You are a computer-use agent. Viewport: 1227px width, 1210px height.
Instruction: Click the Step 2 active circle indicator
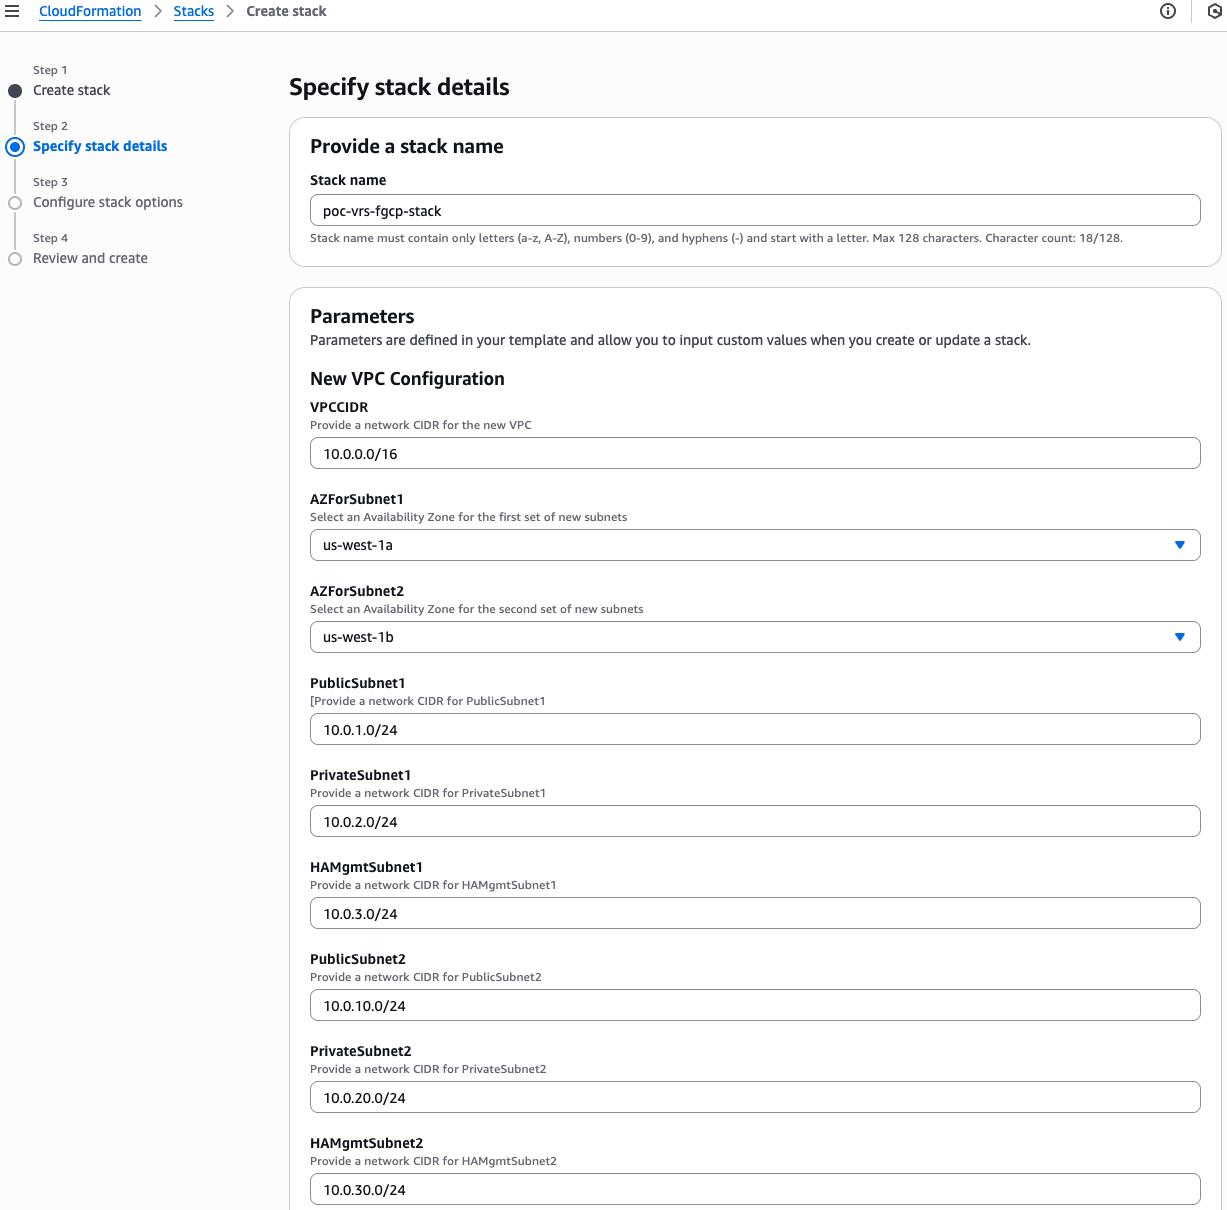[15, 147]
